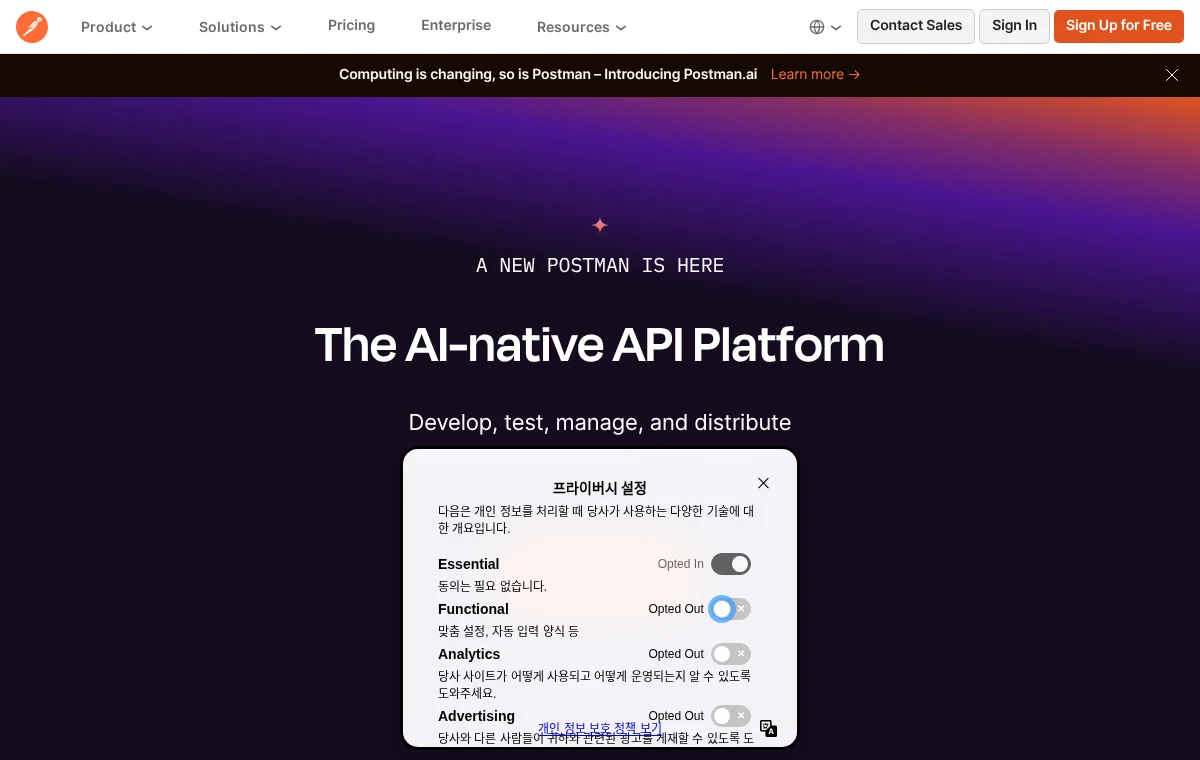Click "The AI-native API Platform" headline
Screen dimensions: 1200x760
click(600, 345)
